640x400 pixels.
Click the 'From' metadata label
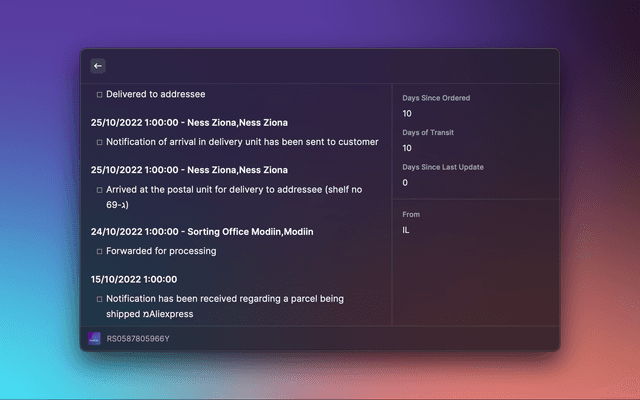pyautogui.click(x=411, y=214)
